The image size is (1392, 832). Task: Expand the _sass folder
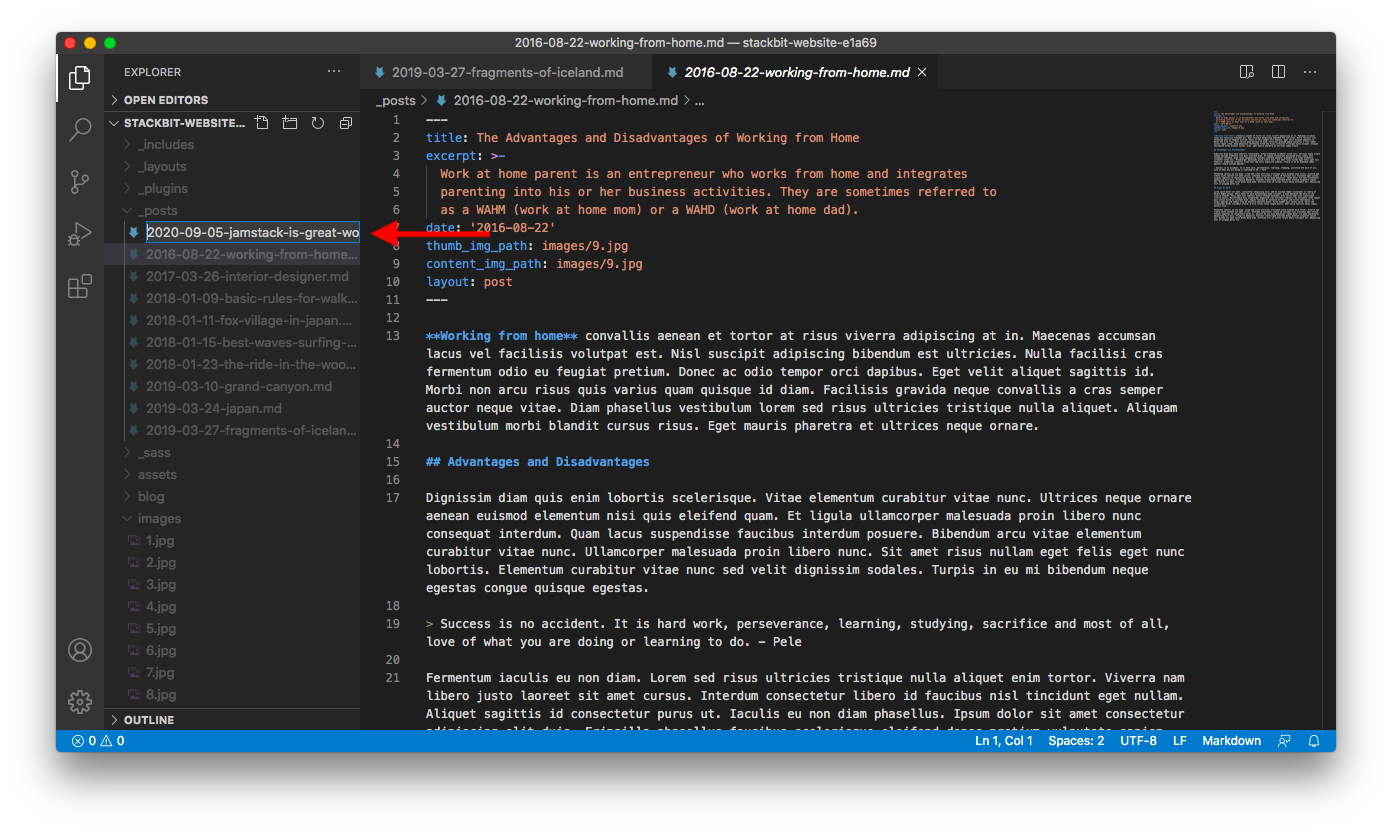(x=232, y=452)
